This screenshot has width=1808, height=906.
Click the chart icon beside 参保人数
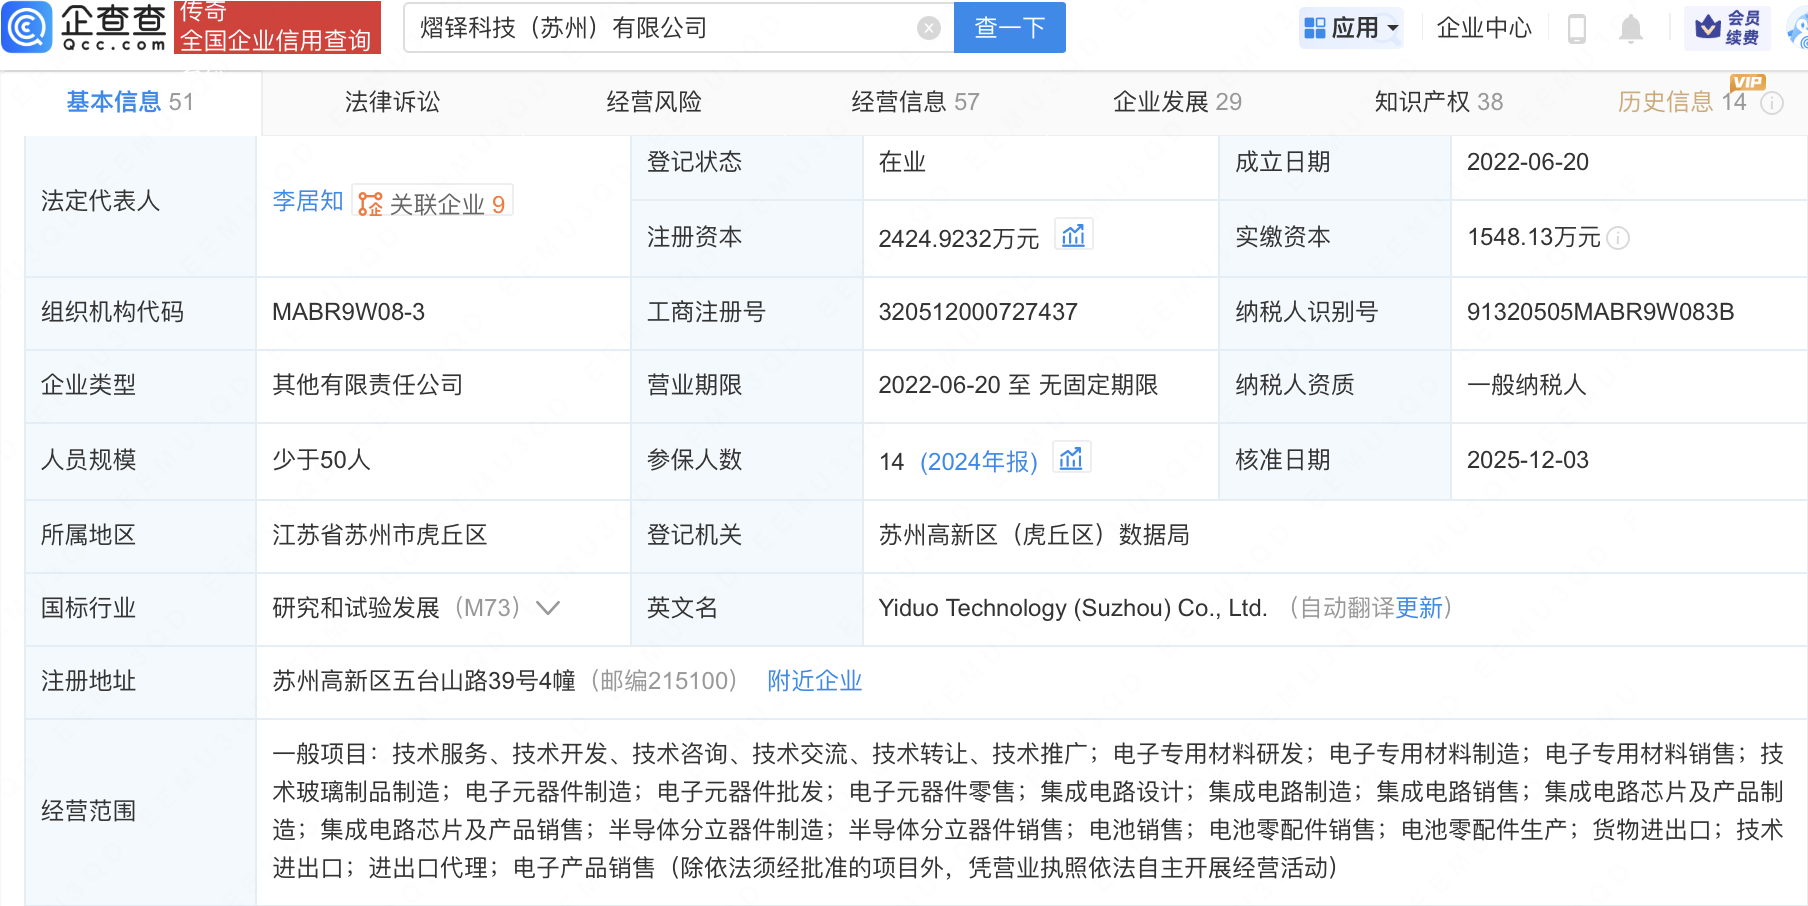(x=1071, y=458)
